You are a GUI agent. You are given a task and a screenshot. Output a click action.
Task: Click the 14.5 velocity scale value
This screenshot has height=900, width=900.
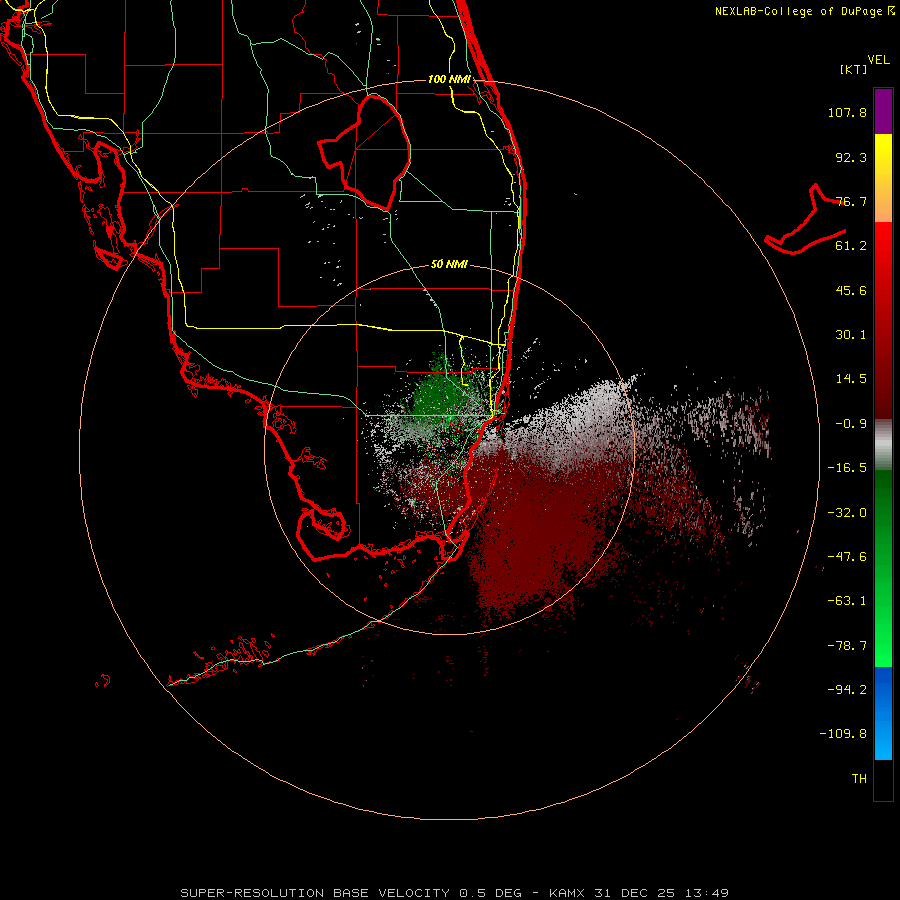(x=851, y=379)
